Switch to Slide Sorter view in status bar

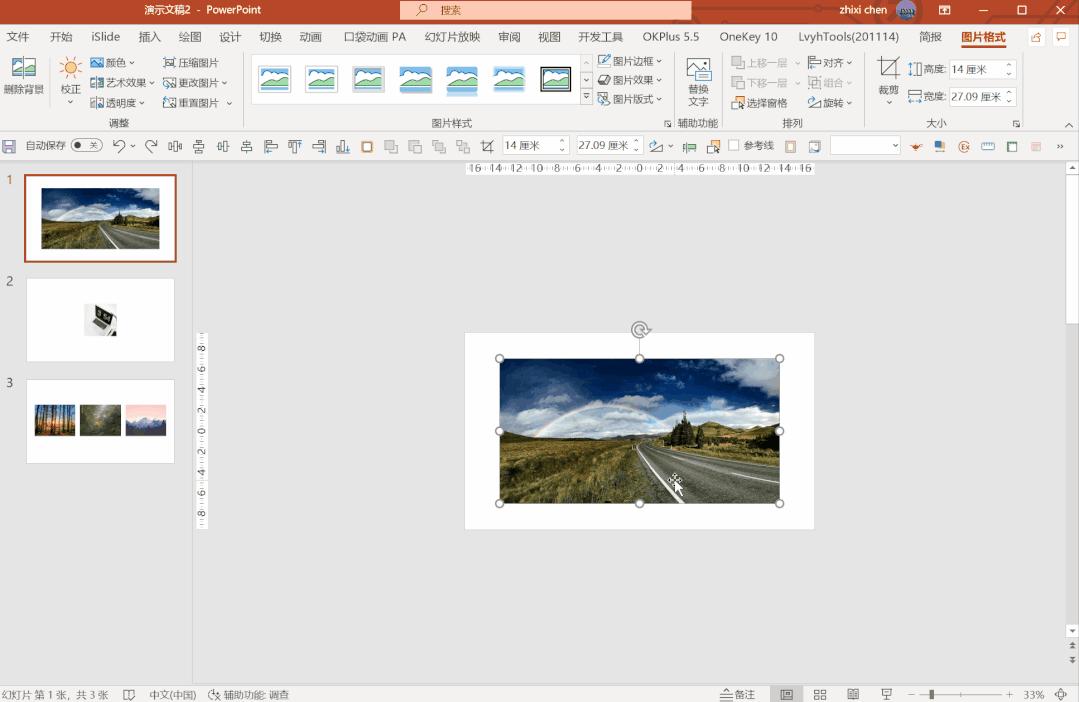click(819, 693)
